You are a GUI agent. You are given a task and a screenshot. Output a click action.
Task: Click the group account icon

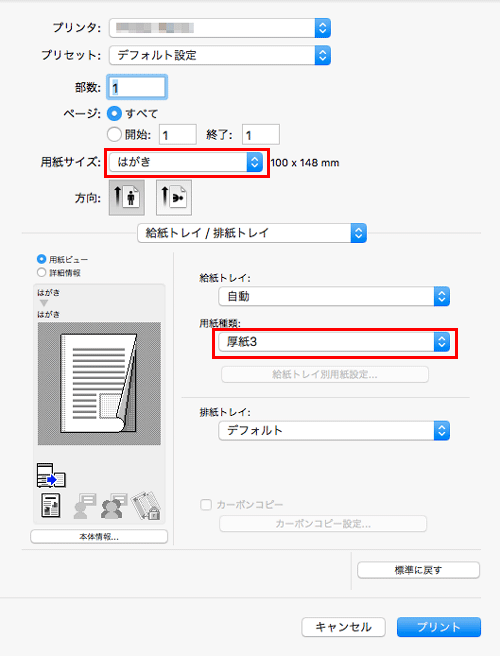113,506
